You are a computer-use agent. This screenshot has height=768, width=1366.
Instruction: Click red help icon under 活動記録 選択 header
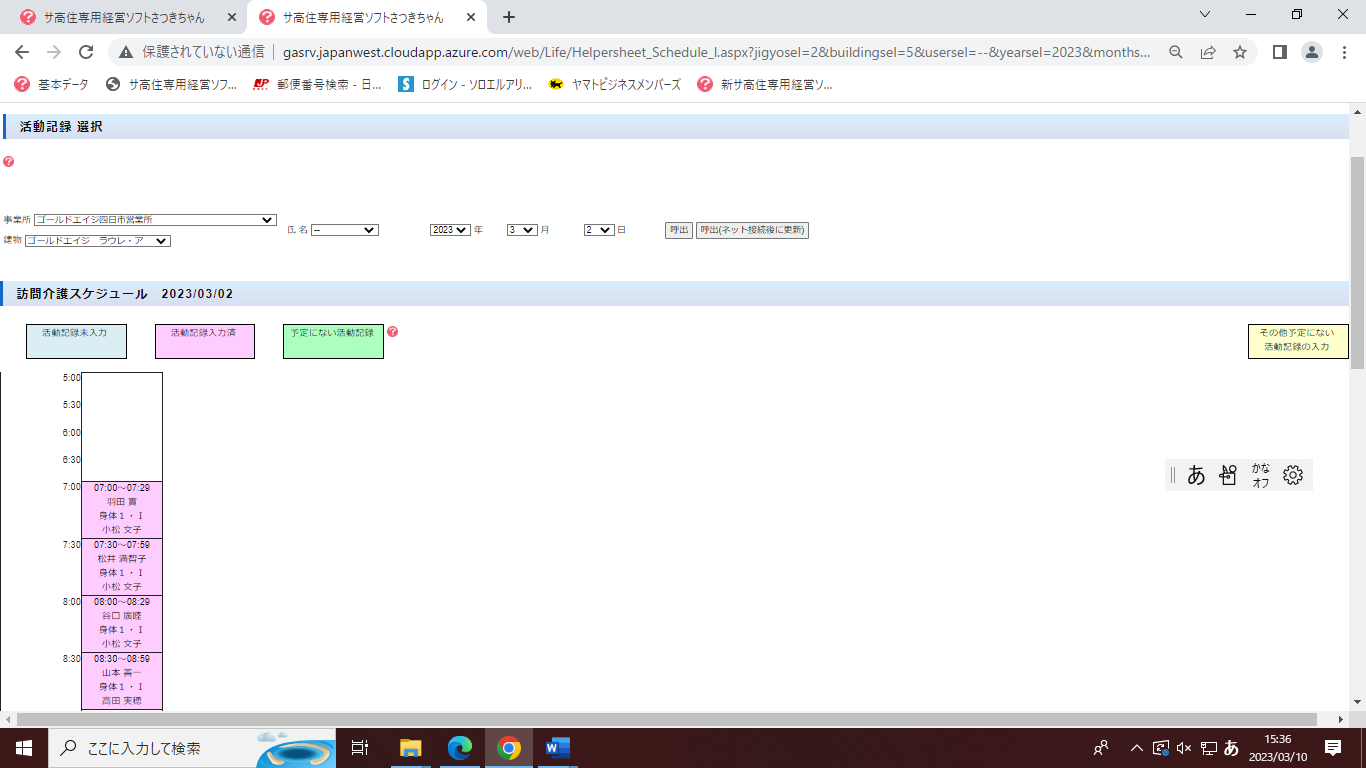coord(9,162)
